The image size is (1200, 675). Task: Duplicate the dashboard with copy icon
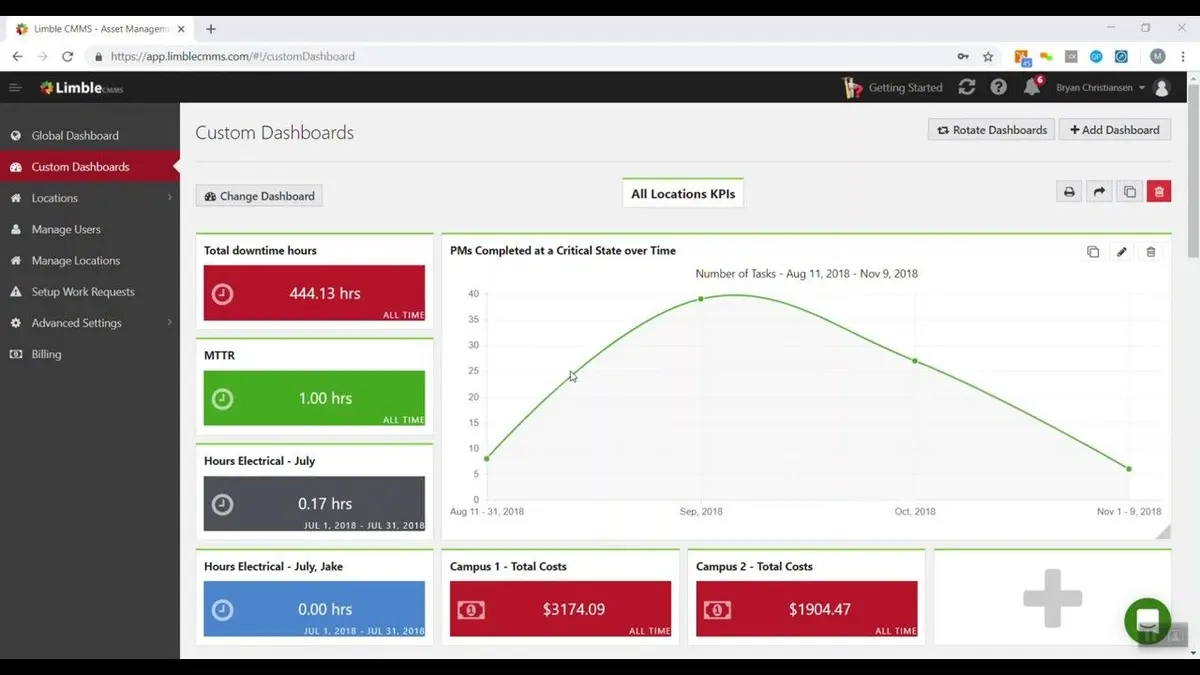pos(1129,192)
